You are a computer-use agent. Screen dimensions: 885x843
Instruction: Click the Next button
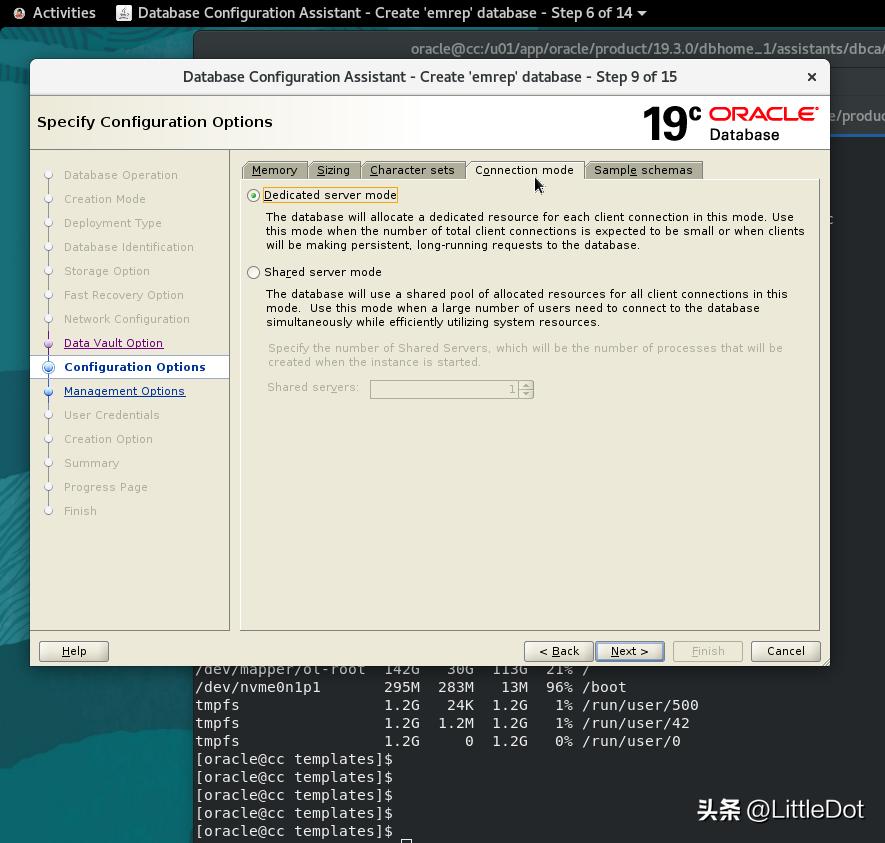coord(629,651)
